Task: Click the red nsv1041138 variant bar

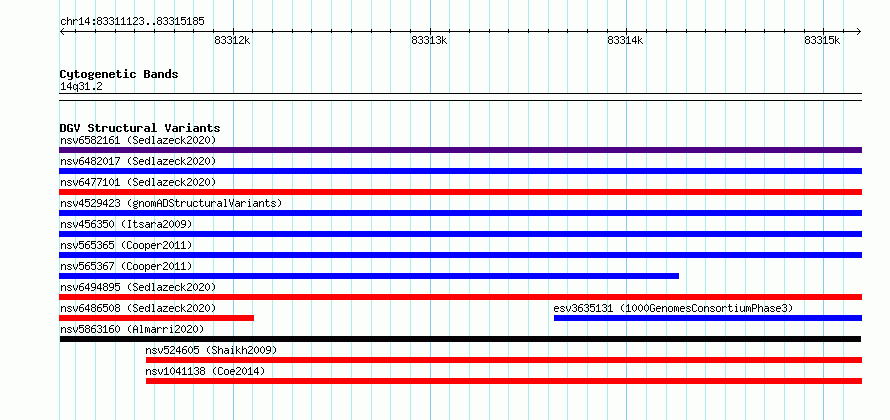Action: point(503,381)
